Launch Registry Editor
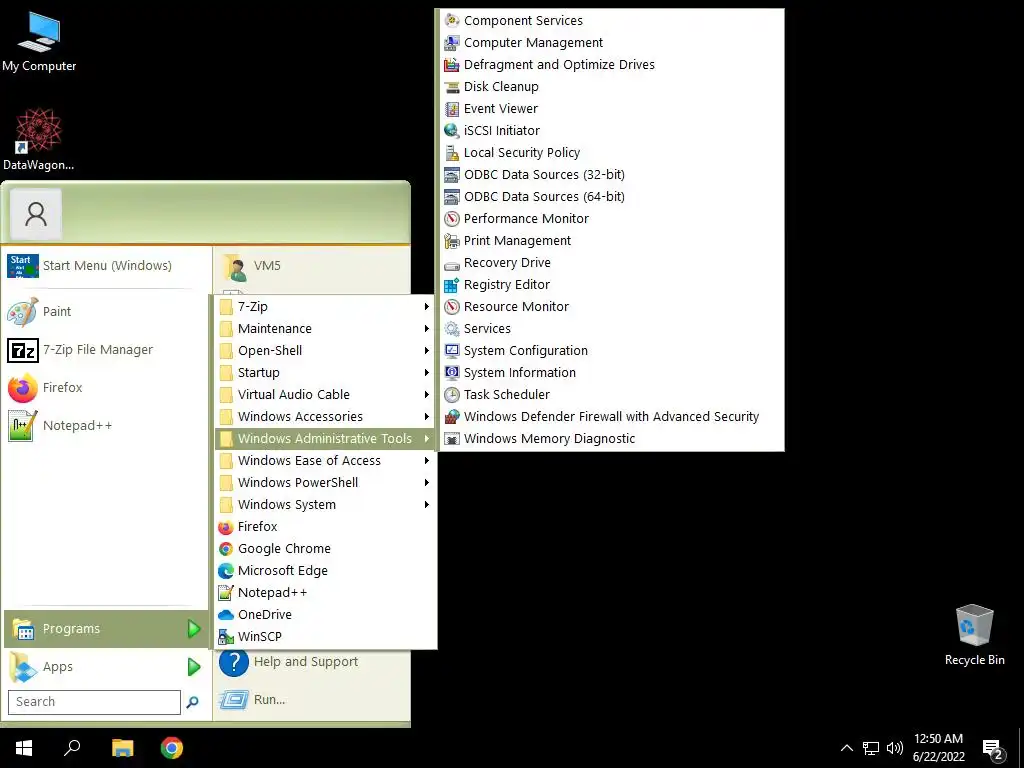This screenshot has width=1024, height=768. (x=611, y=285)
